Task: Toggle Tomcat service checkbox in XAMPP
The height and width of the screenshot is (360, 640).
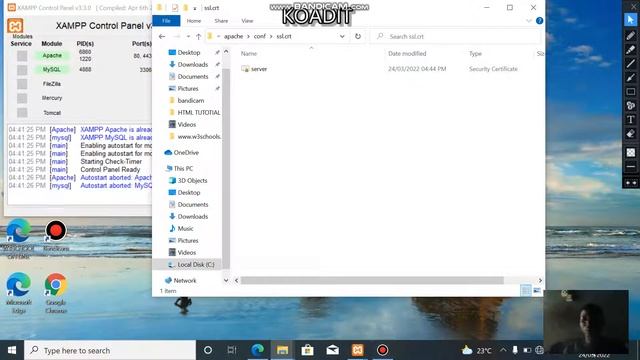Action: (22, 113)
